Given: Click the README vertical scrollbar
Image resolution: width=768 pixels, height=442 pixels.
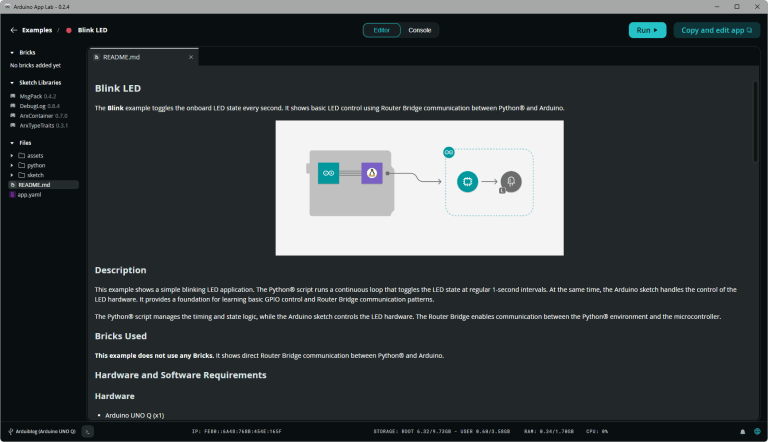Looking at the screenshot, I should coord(755,122).
